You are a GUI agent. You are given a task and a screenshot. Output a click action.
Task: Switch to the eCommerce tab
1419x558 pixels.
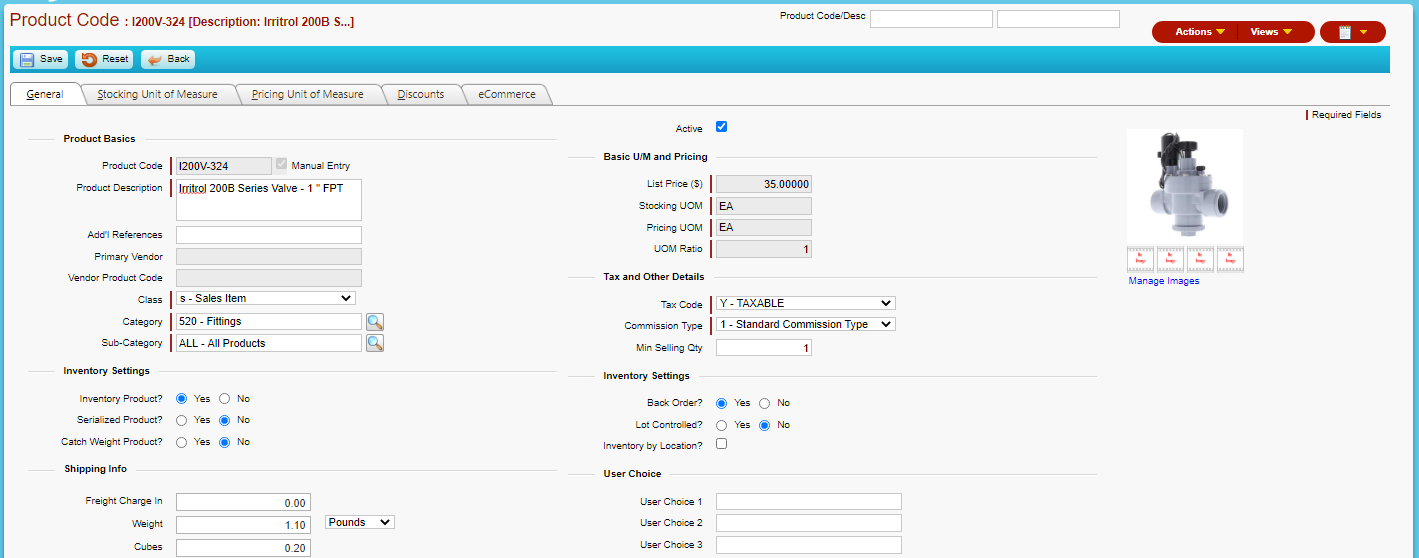click(506, 94)
